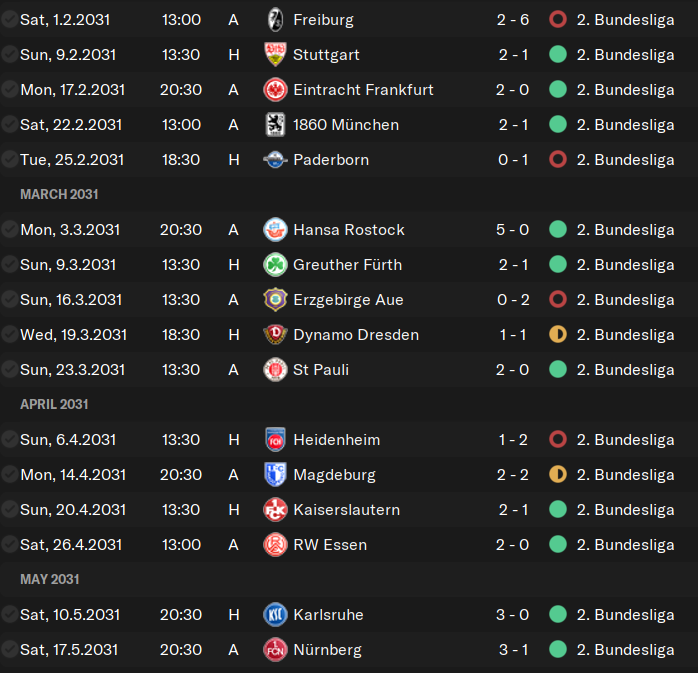Open the Nürnberg team name link
The width and height of the screenshot is (698, 673).
328,650
